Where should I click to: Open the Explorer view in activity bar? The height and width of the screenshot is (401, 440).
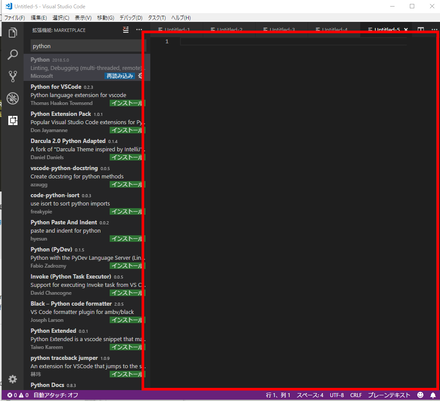[13, 32]
